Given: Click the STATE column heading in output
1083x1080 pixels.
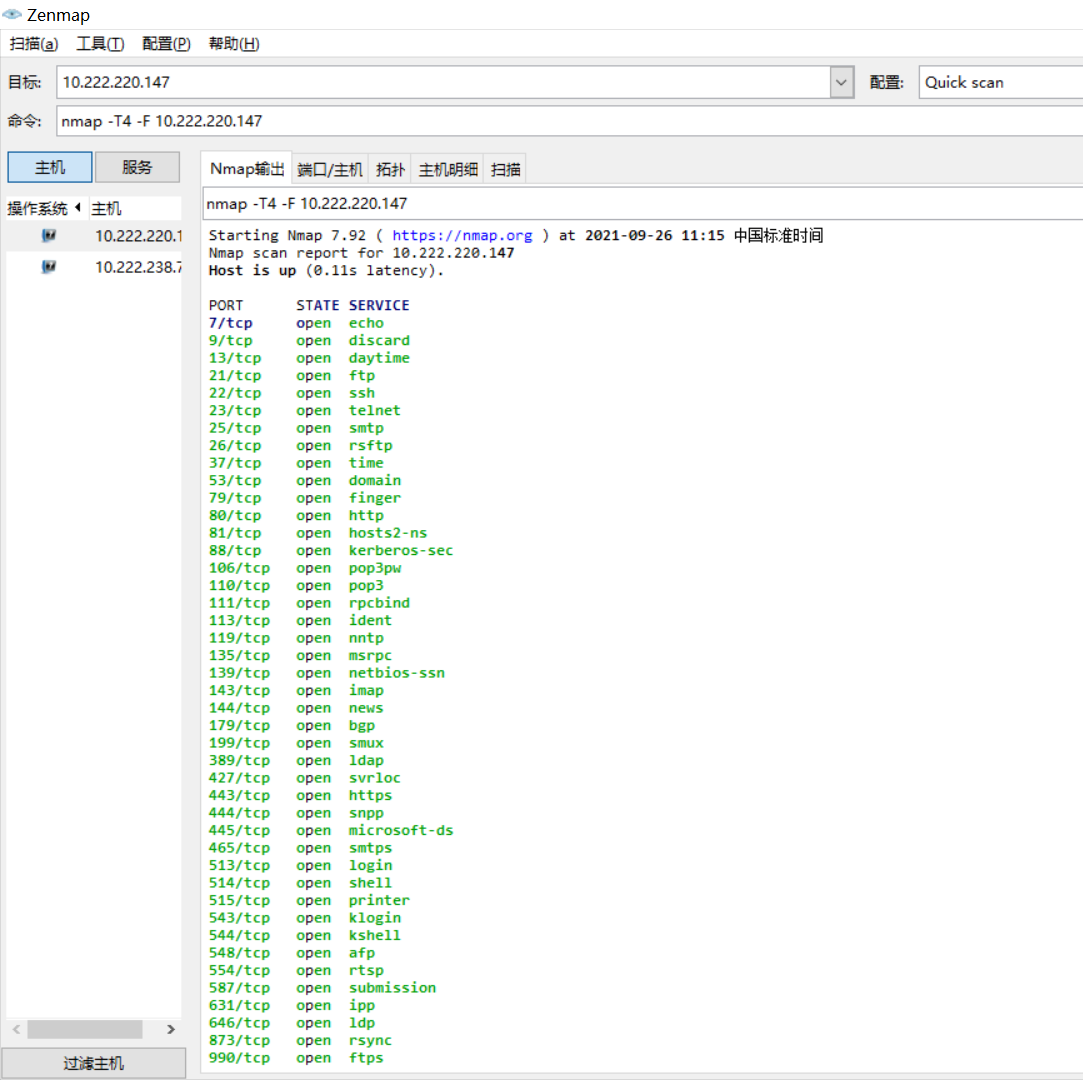Looking at the screenshot, I should (x=318, y=305).
